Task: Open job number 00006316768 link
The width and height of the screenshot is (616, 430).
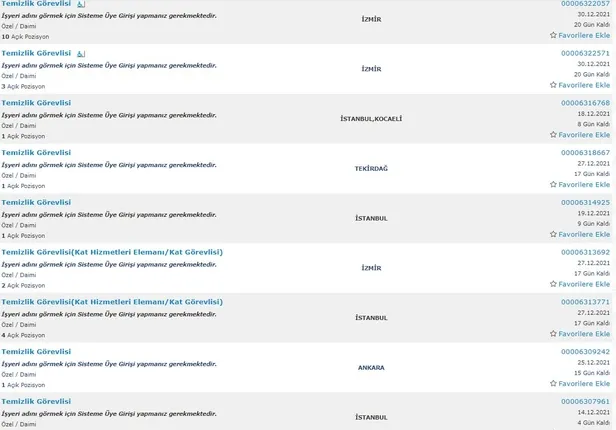Action: click(585, 102)
